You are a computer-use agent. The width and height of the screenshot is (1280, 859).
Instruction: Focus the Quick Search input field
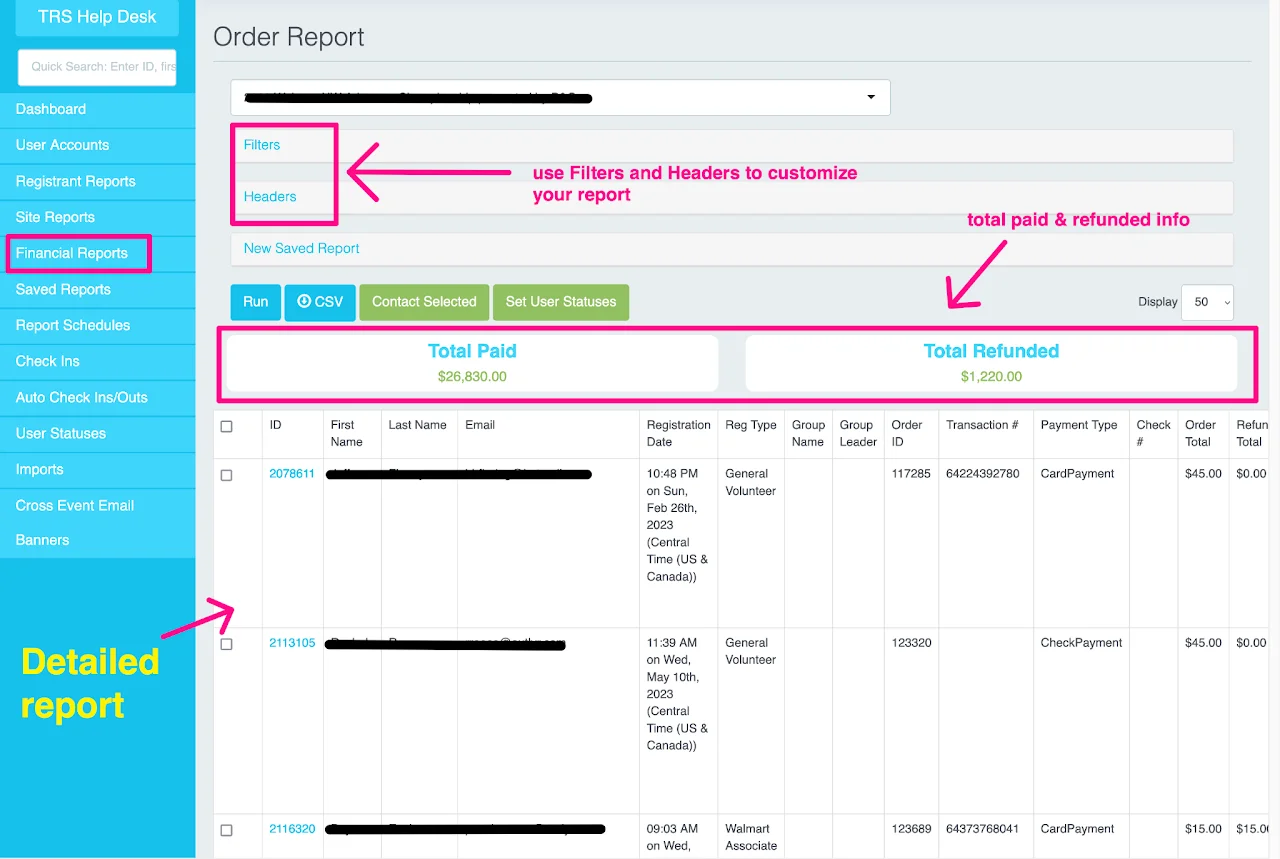pos(97,67)
